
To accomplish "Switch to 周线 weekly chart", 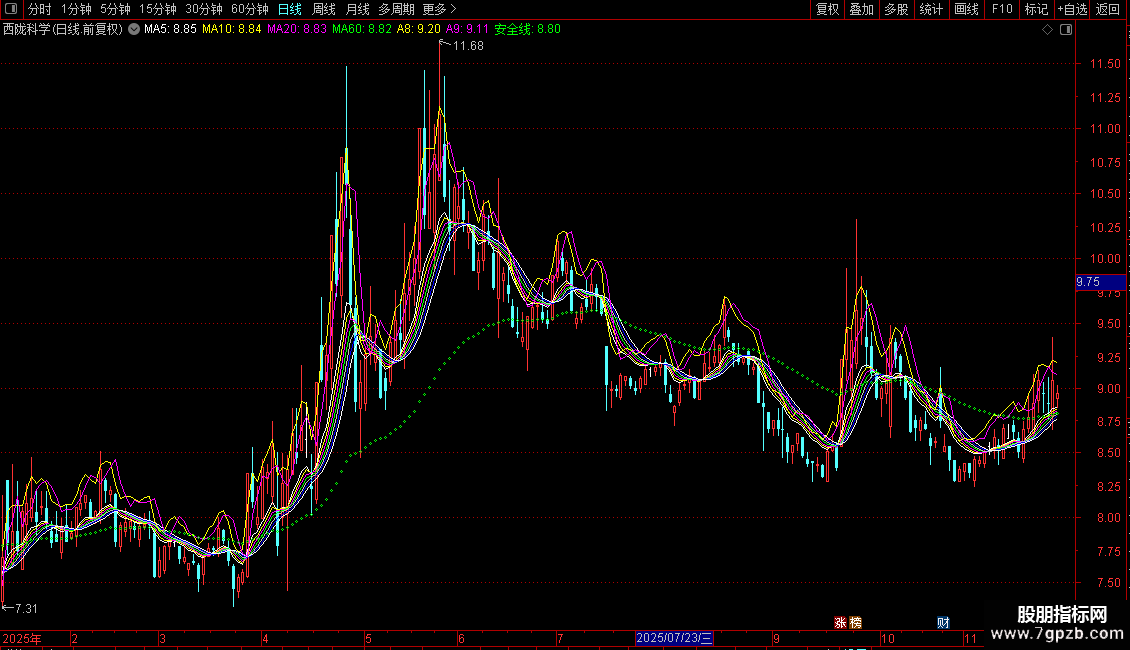I will [x=324, y=9].
